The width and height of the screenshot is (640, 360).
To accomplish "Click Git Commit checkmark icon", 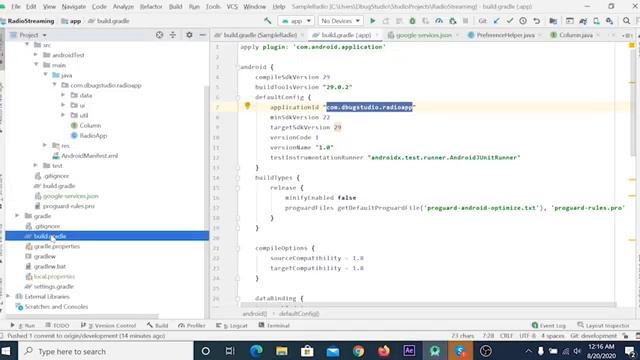I will coord(510,21).
